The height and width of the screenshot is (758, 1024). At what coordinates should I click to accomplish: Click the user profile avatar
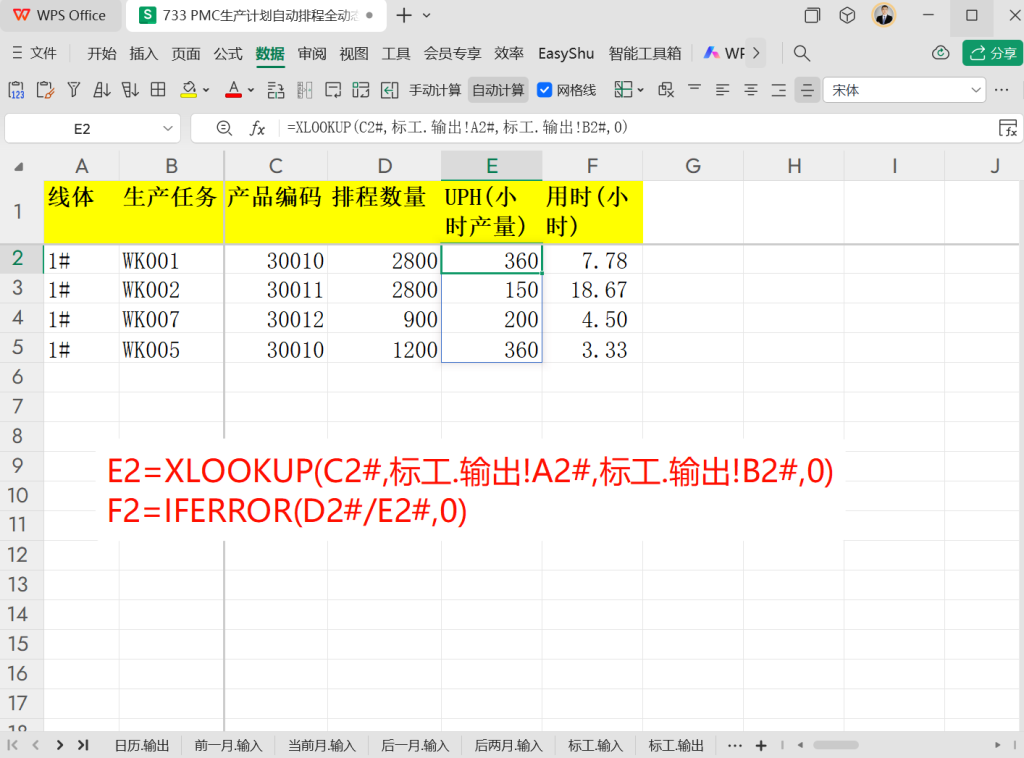coord(884,14)
